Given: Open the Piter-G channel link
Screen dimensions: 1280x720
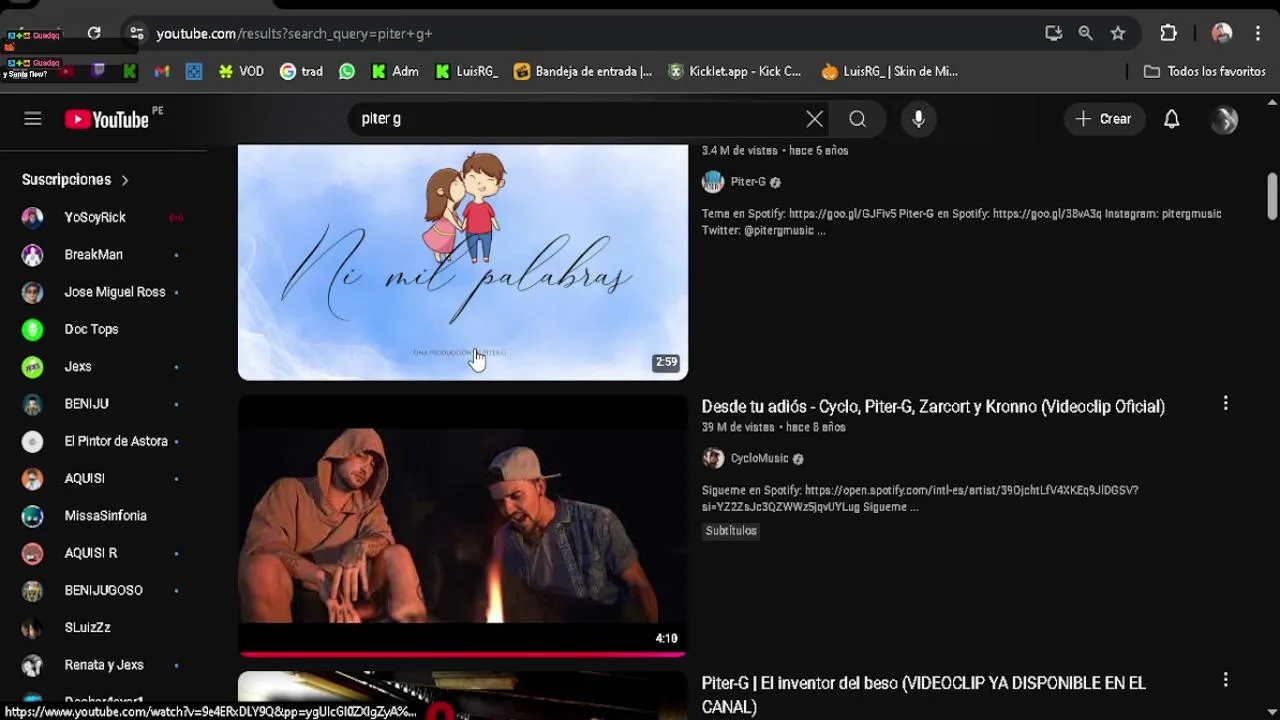Looking at the screenshot, I should (x=748, y=182).
